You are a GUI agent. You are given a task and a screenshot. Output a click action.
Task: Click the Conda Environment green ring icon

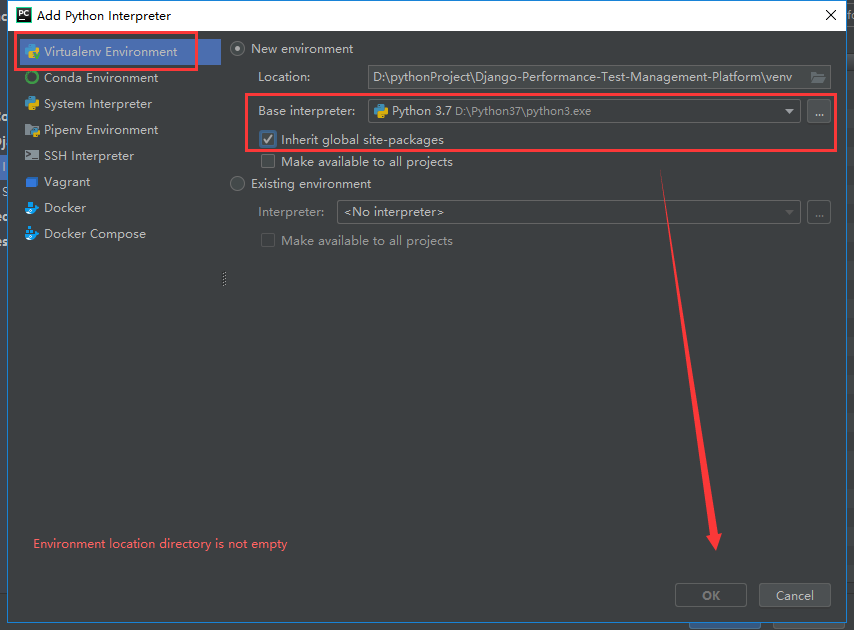coord(32,78)
